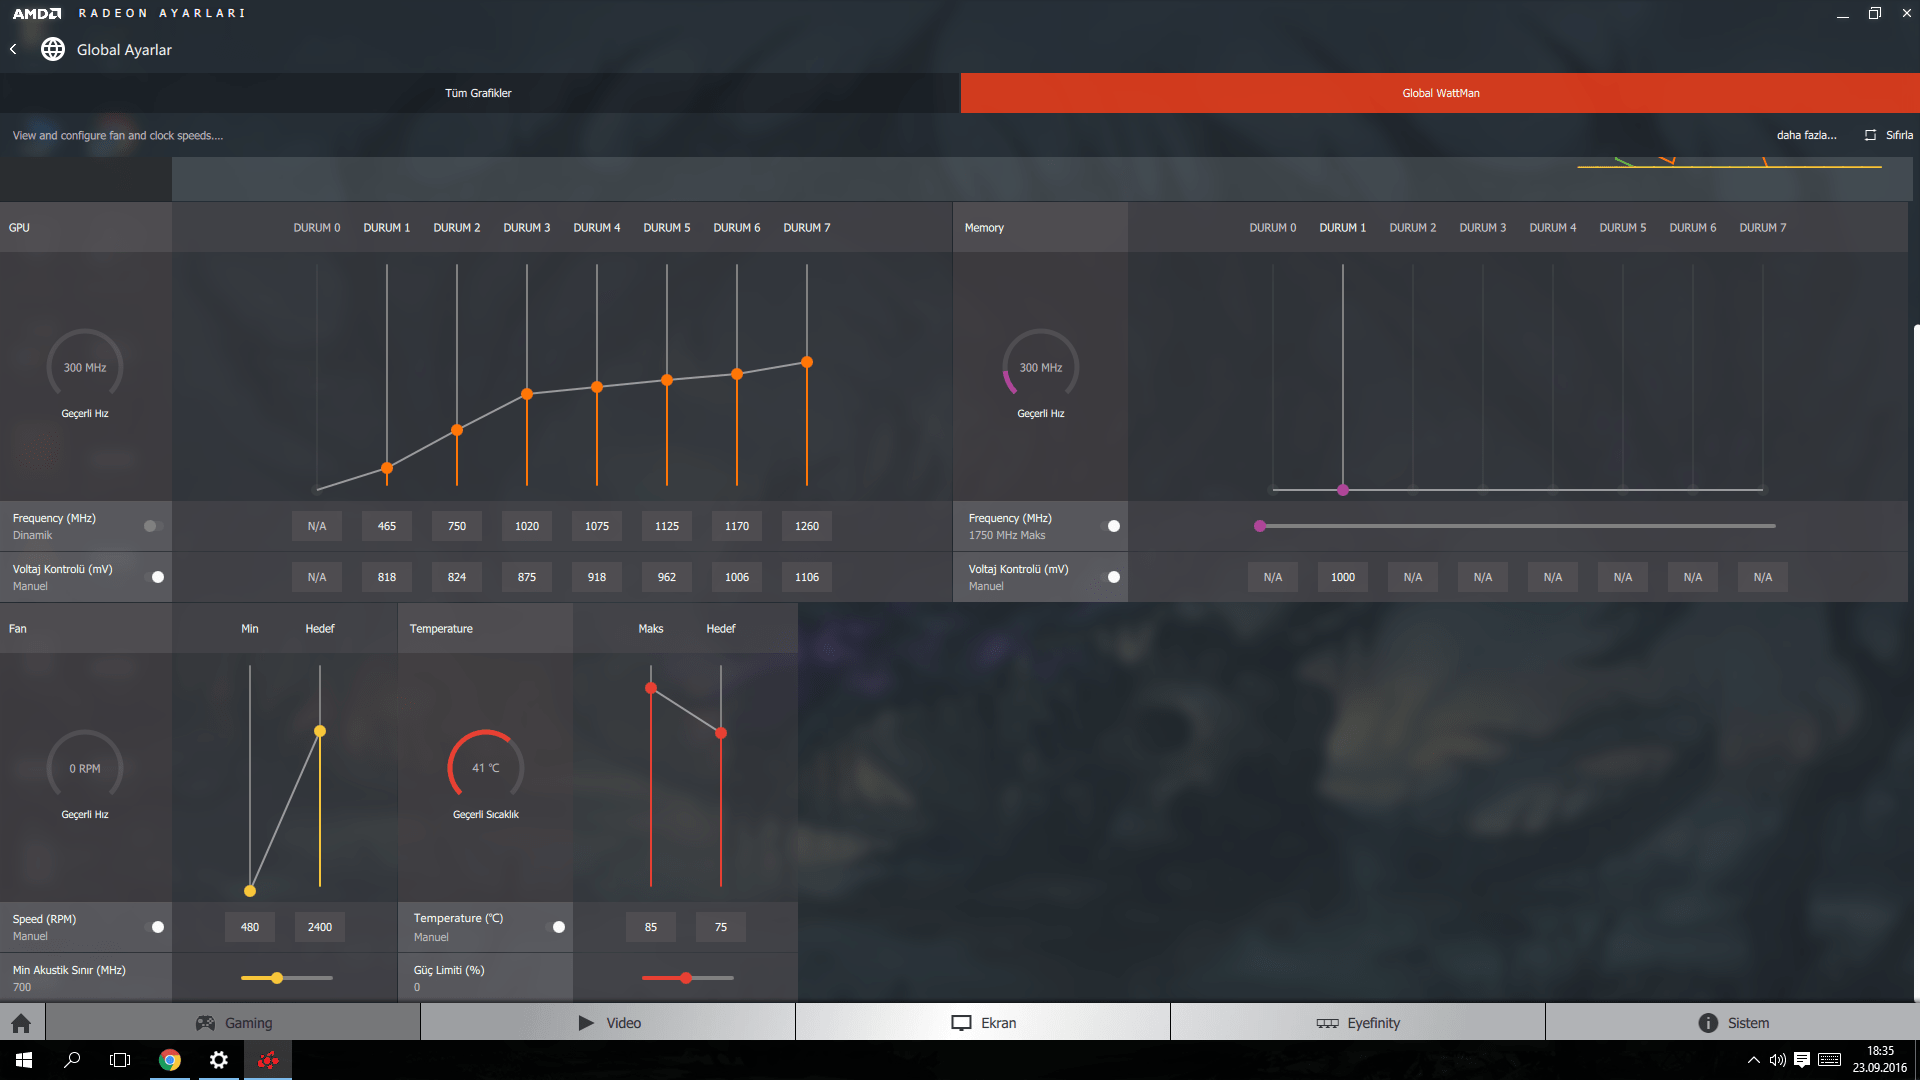This screenshot has width=1920, height=1080.
Task: Open the Video tab with play icon
Action: [x=608, y=1023]
